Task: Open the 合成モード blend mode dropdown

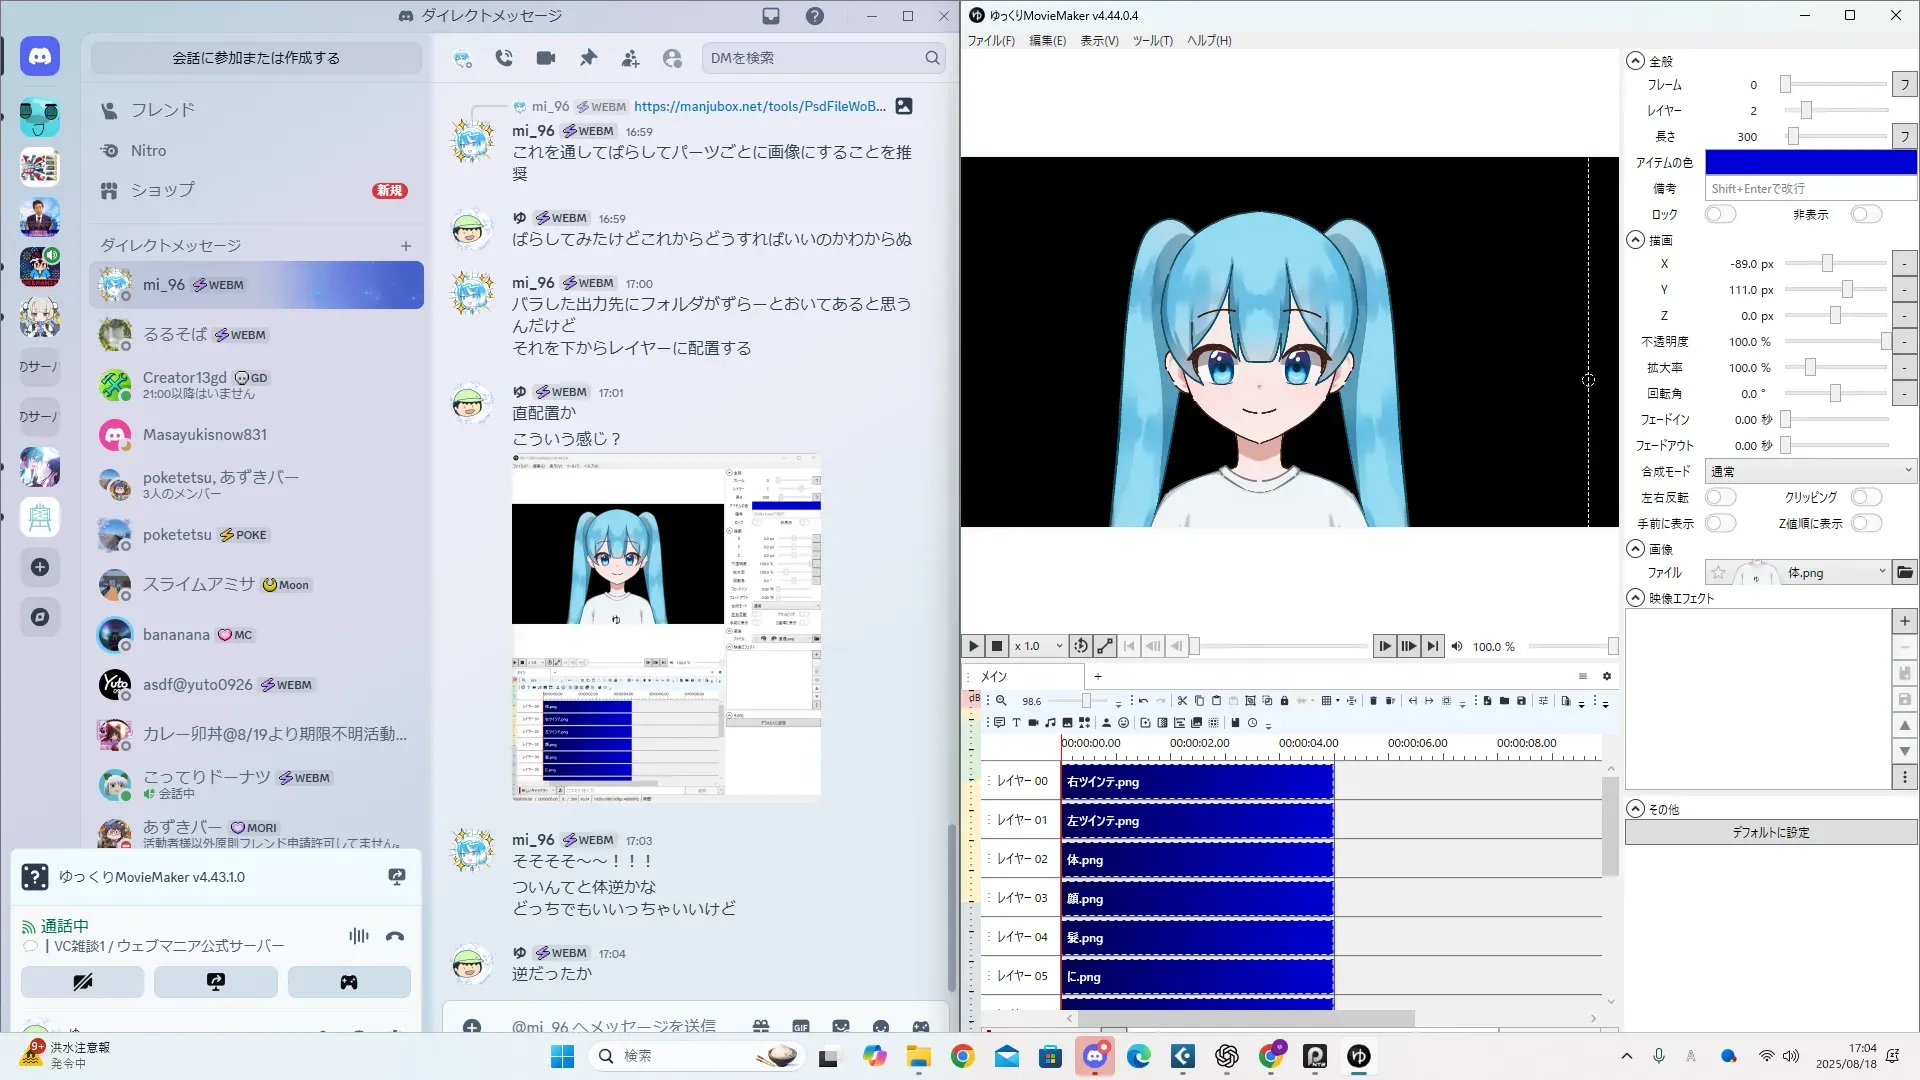Action: coord(1810,471)
